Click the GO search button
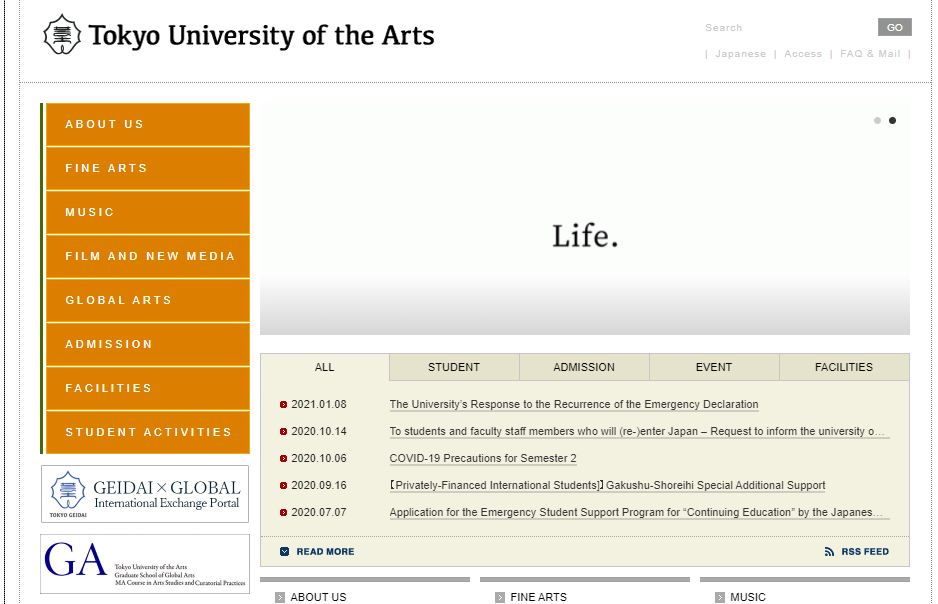The image size is (938, 604). click(x=894, y=28)
